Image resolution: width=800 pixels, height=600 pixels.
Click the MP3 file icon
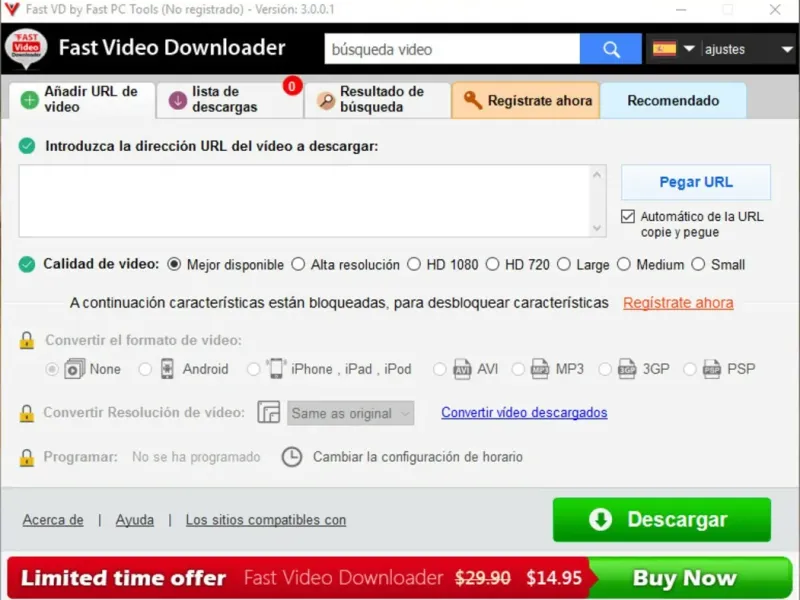tap(540, 368)
